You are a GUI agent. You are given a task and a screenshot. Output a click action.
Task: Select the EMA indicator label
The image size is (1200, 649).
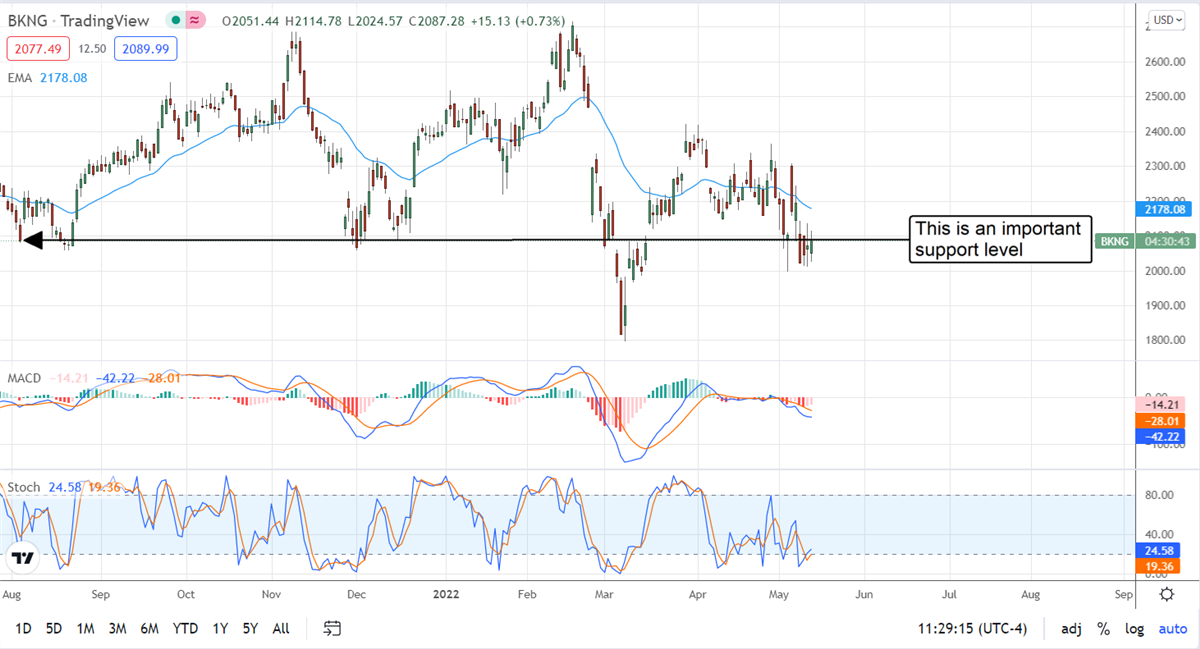(20, 76)
